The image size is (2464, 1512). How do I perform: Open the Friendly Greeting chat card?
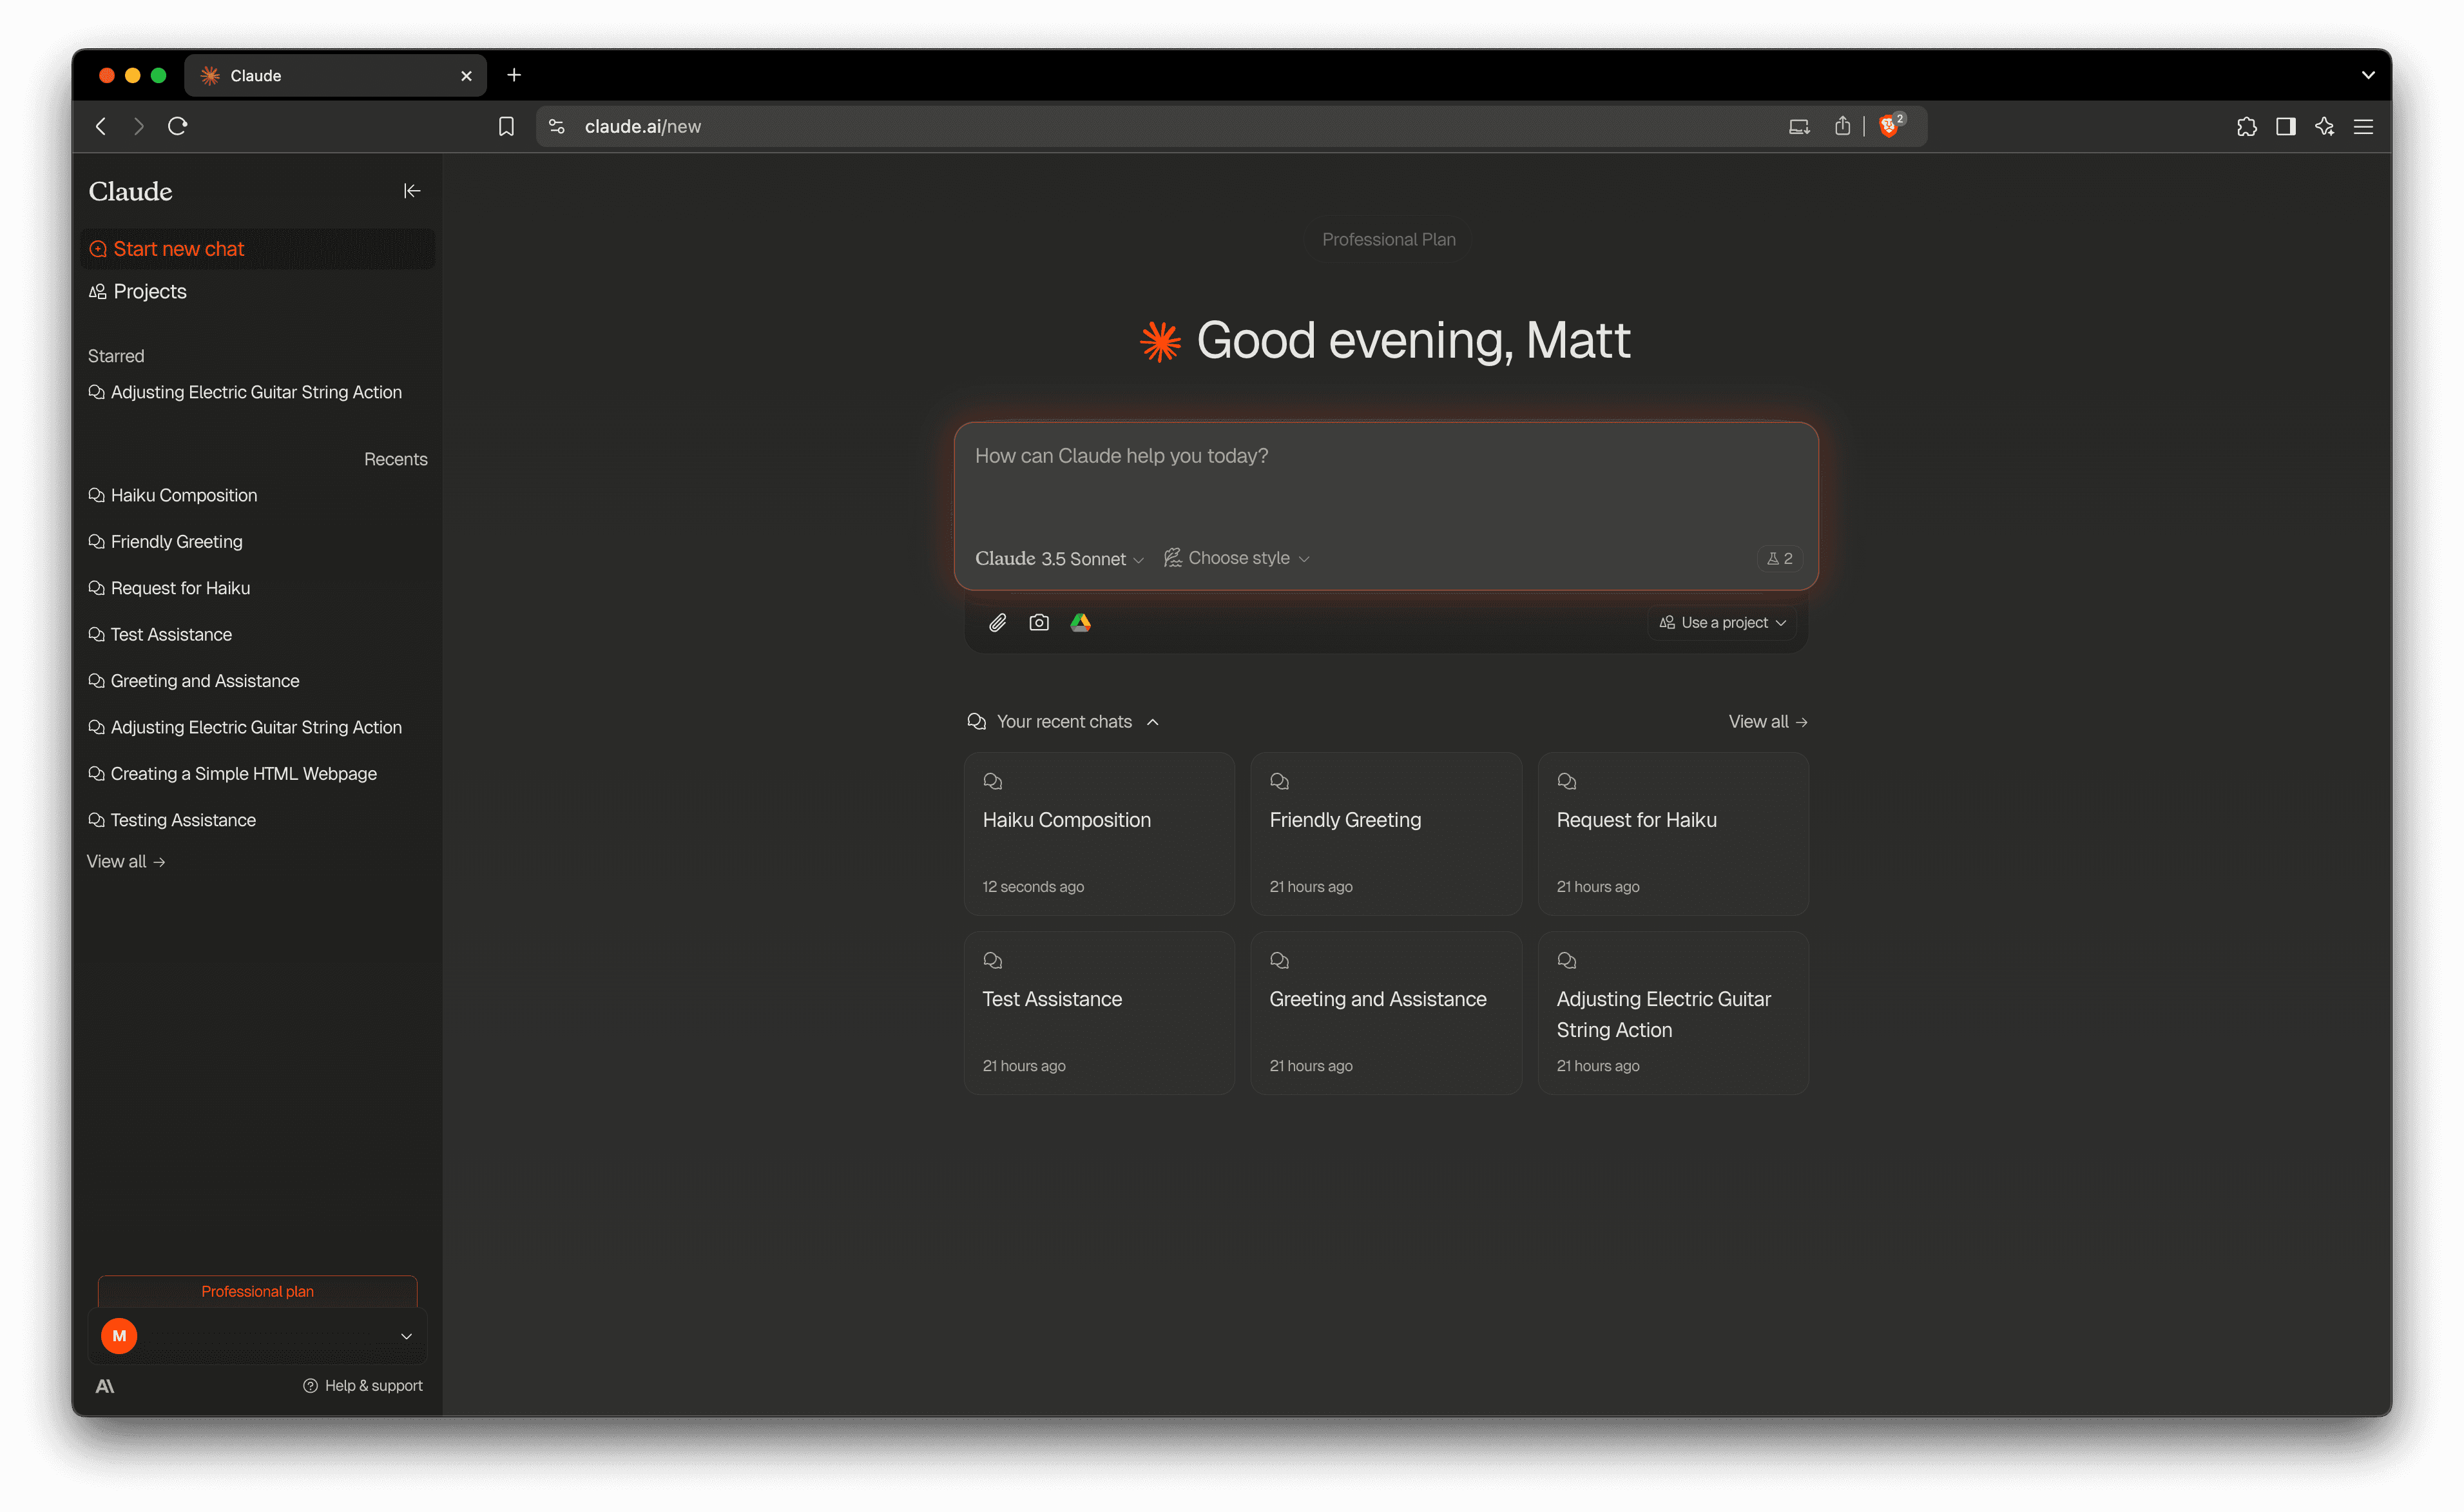click(x=1386, y=834)
